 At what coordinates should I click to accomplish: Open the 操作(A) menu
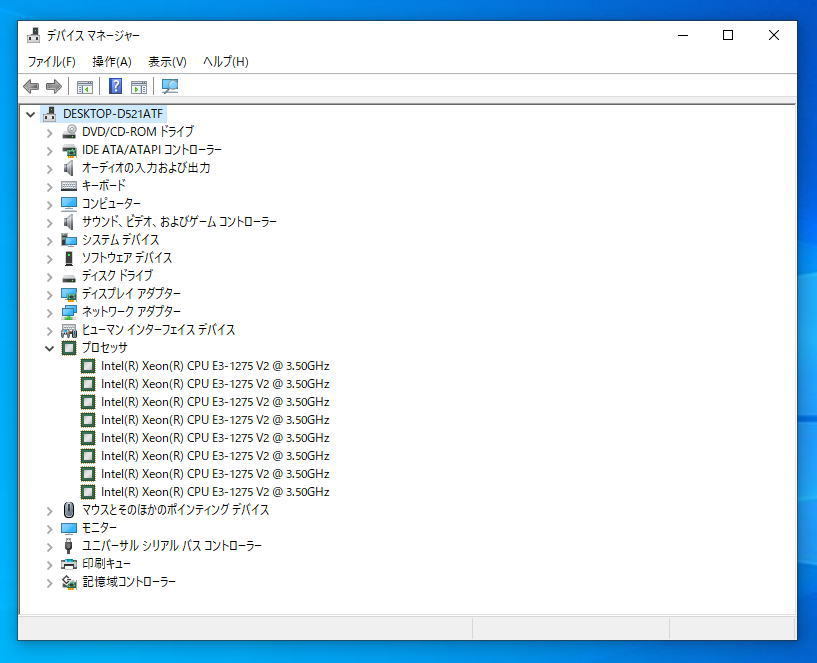pos(112,62)
